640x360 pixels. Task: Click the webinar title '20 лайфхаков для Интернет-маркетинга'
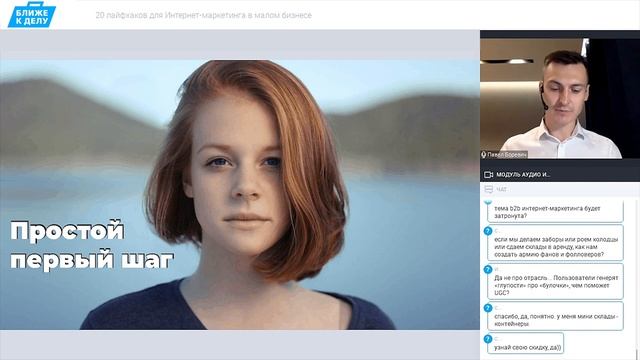pos(204,15)
